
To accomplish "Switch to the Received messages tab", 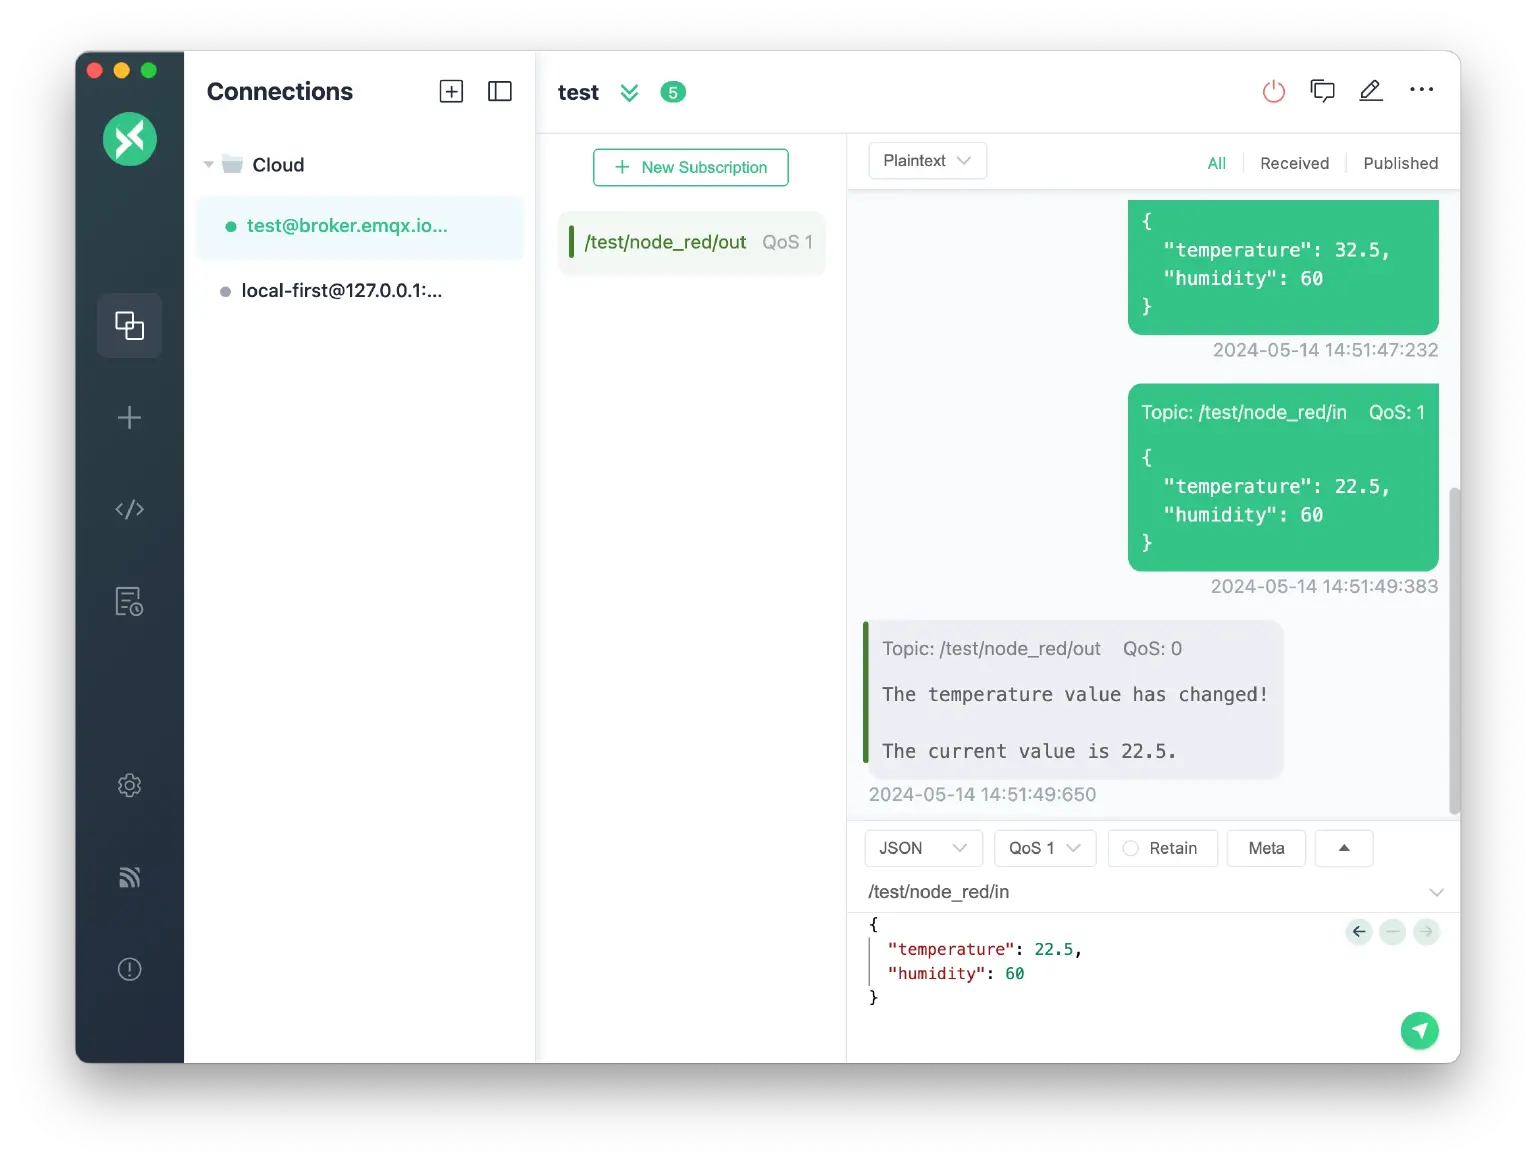I will click(x=1294, y=162).
